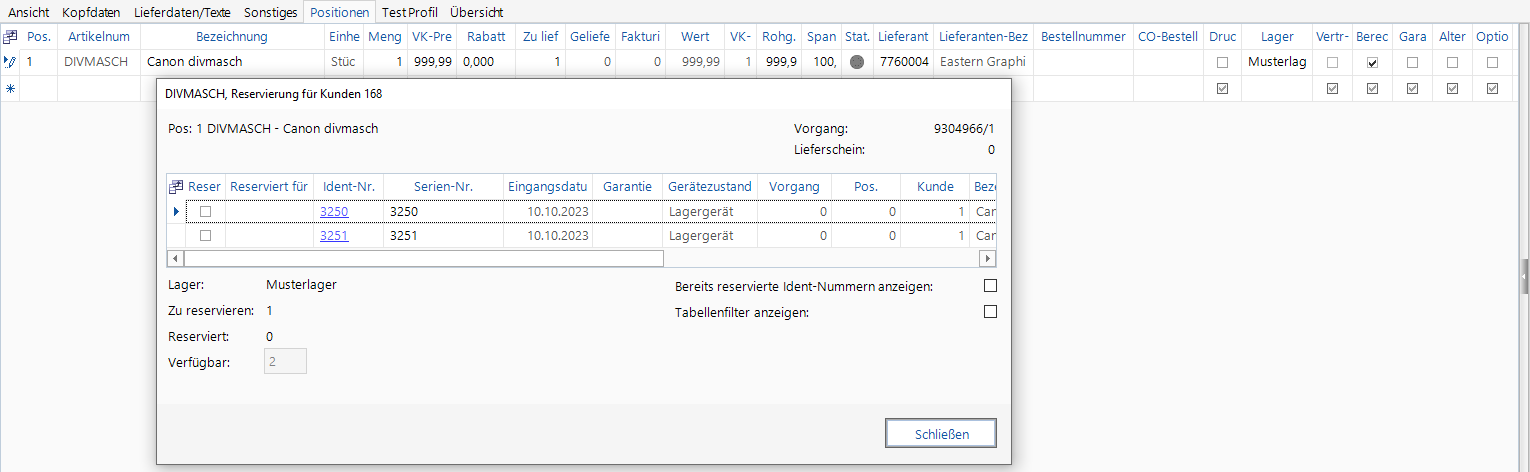Tick the reserve checkbox for ident 3251
1530x472 pixels.
[206, 236]
